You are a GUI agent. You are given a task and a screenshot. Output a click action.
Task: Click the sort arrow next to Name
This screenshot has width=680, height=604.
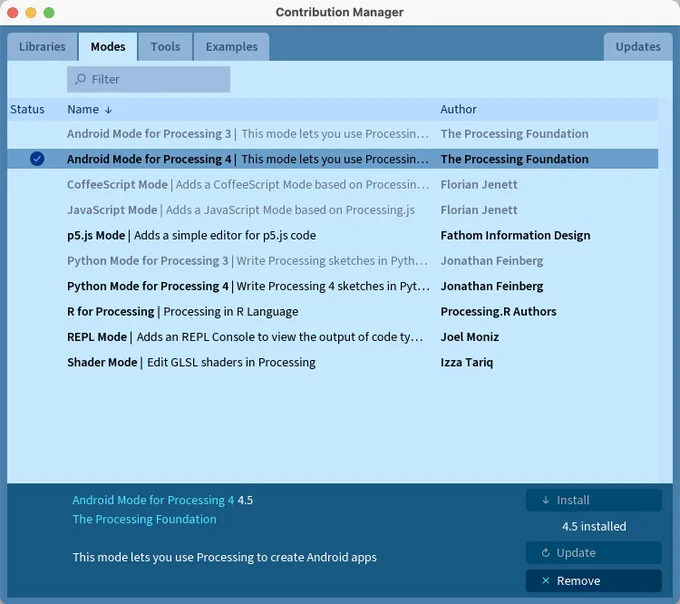pos(108,110)
